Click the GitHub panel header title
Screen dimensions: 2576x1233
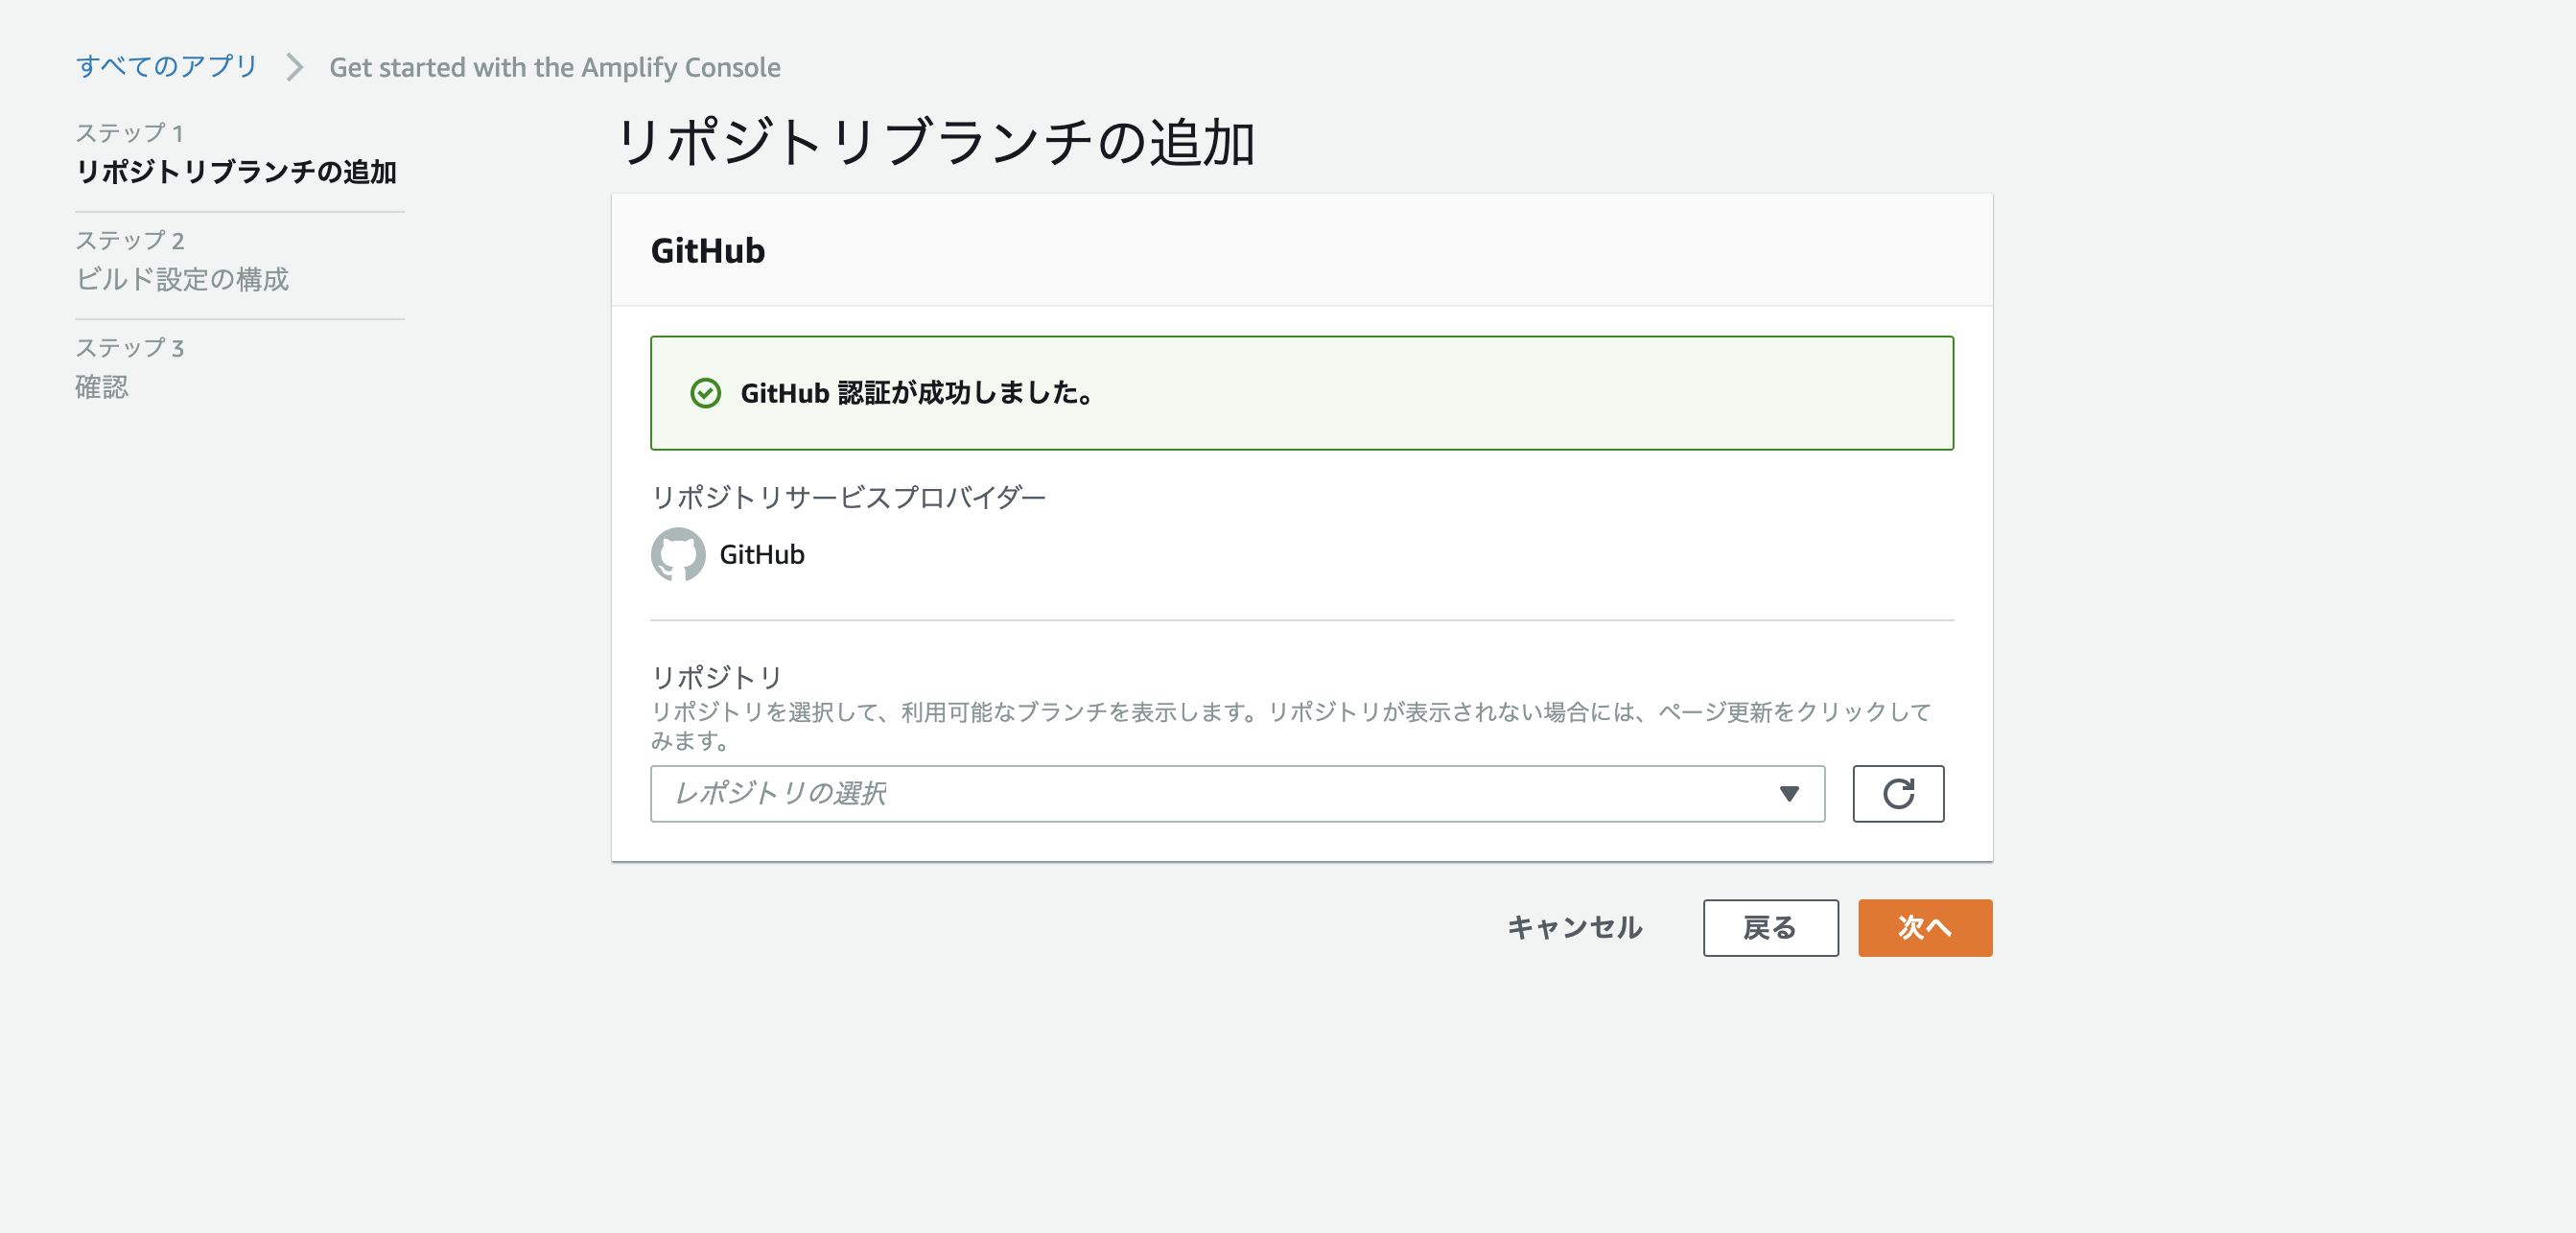point(707,250)
